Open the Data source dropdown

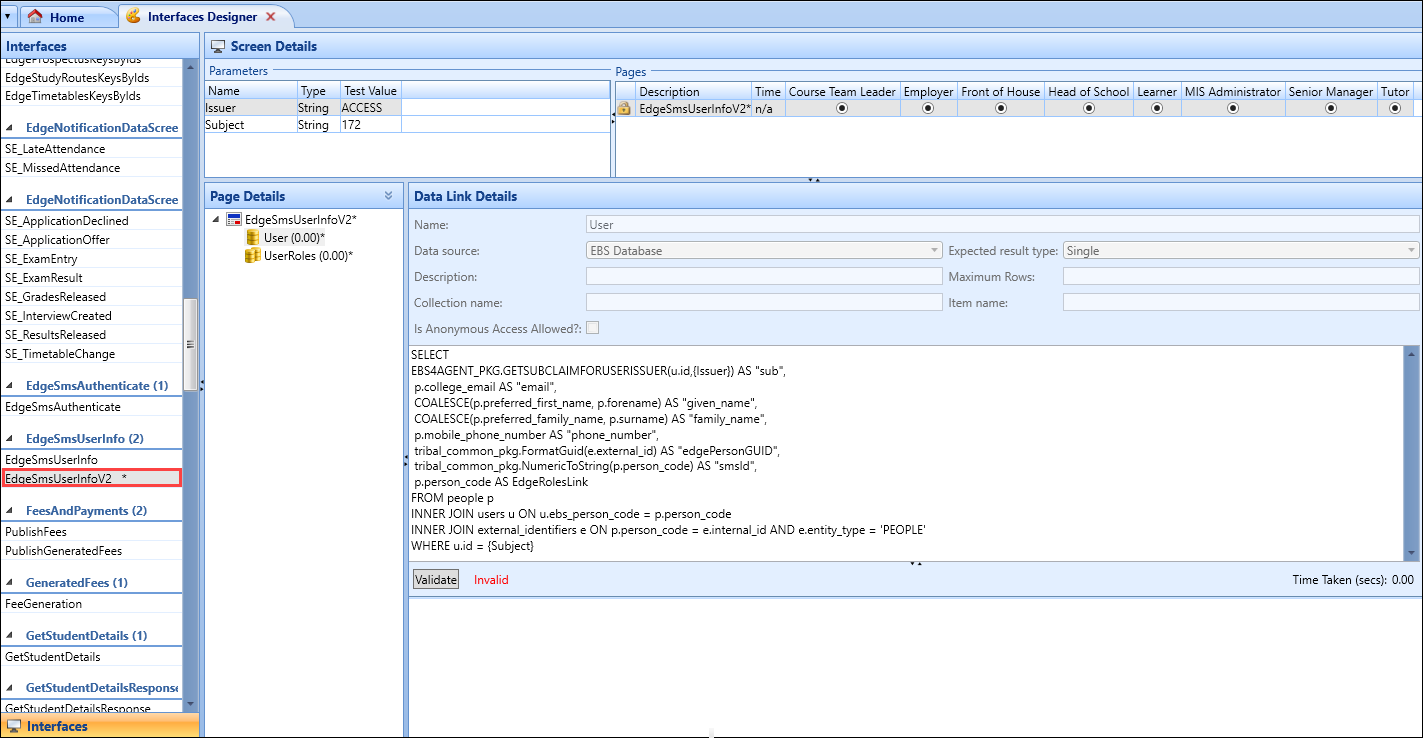click(x=934, y=251)
